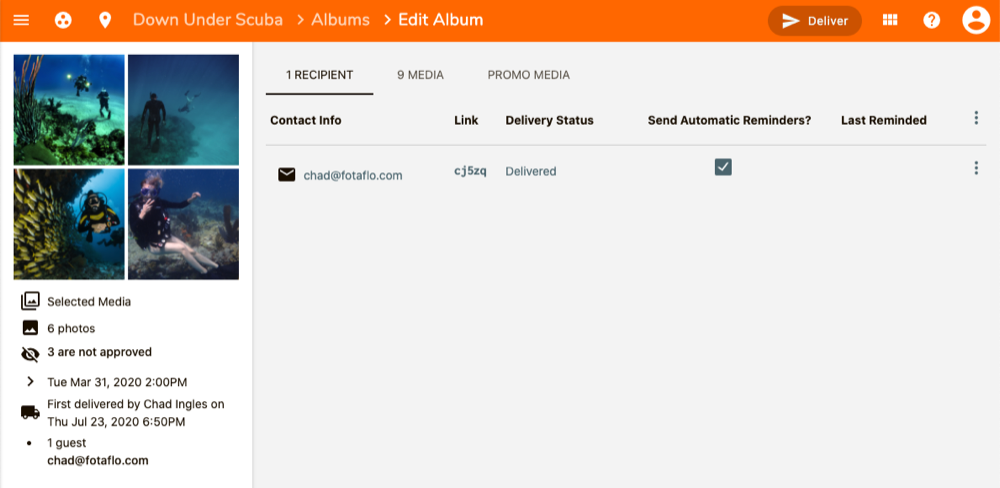Screen dimensions: 1000x488
Task: Go to Albums in the breadcrumb
Action: pos(341,20)
